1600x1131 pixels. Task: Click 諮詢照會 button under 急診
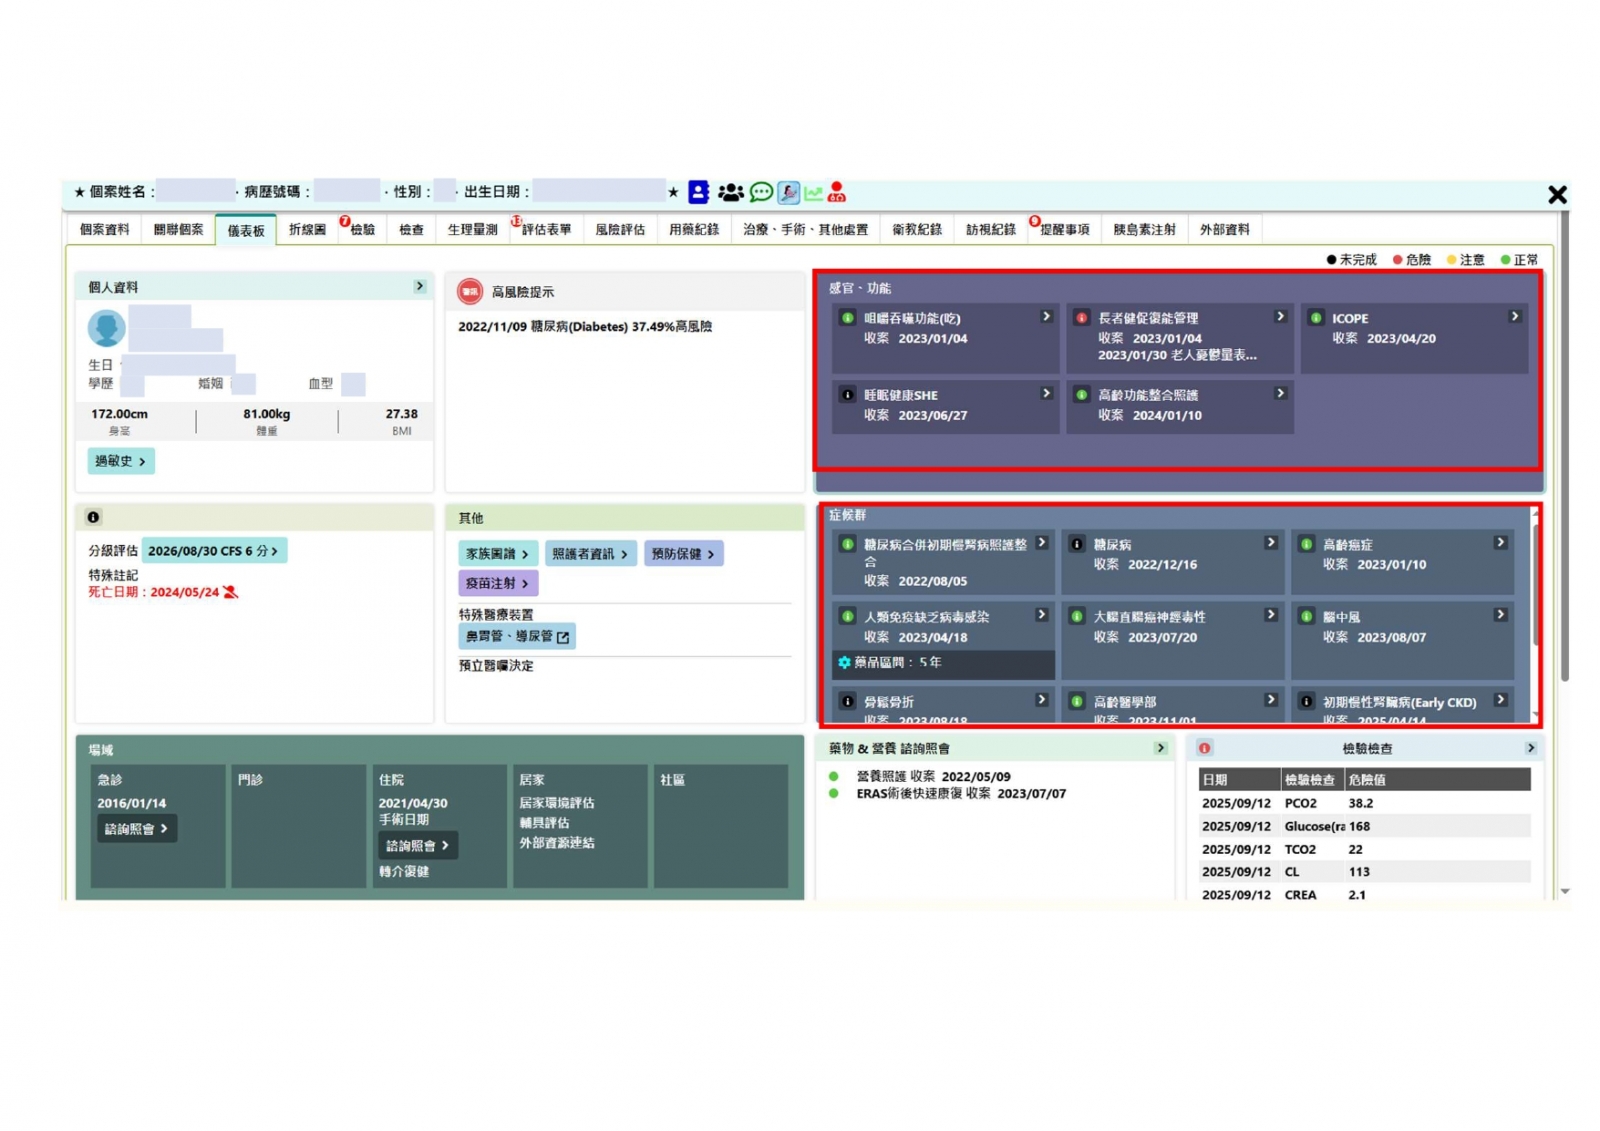[136, 829]
